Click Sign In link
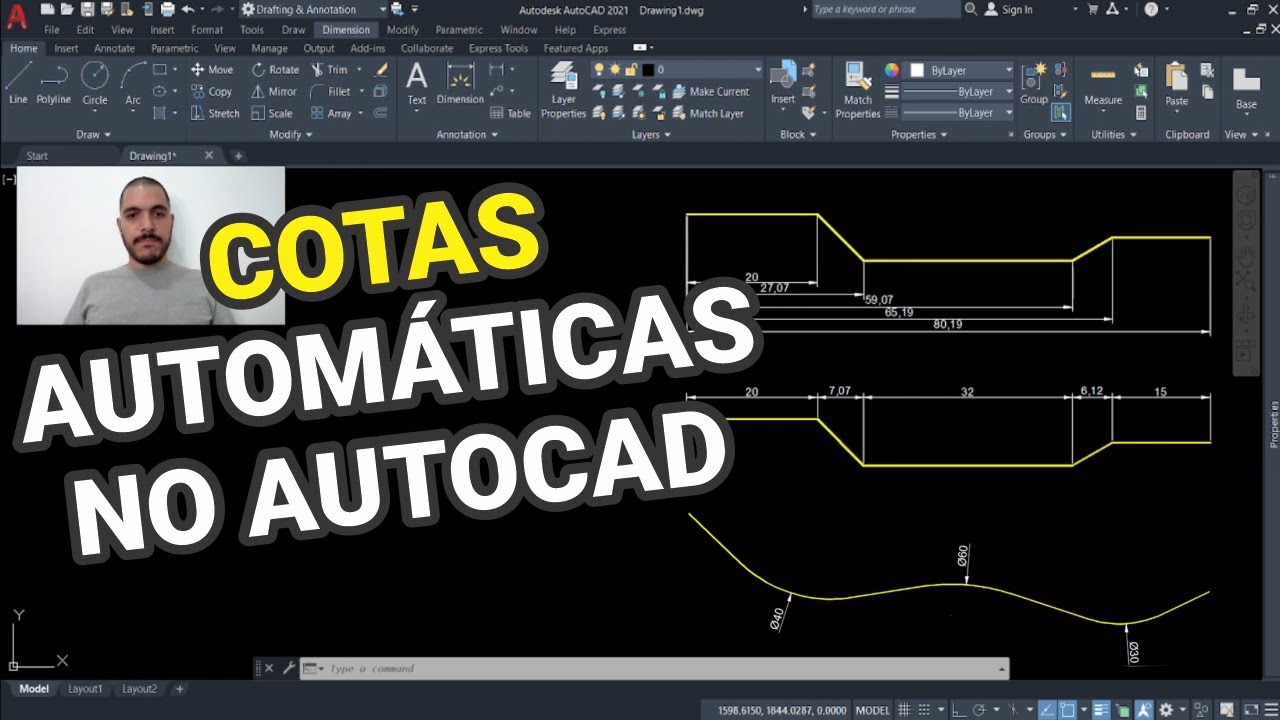Image resolution: width=1280 pixels, height=720 pixels. [x=1017, y=9]
